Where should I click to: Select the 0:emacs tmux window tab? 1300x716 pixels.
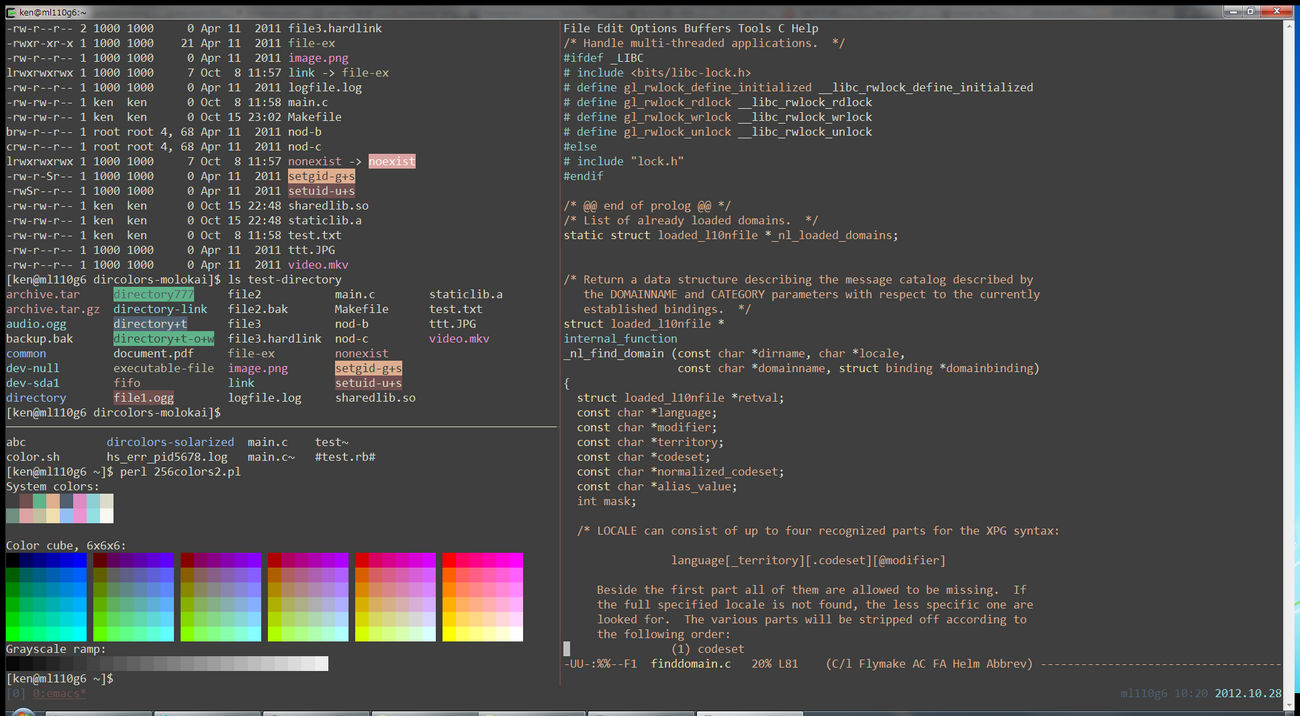coord(59,693)
